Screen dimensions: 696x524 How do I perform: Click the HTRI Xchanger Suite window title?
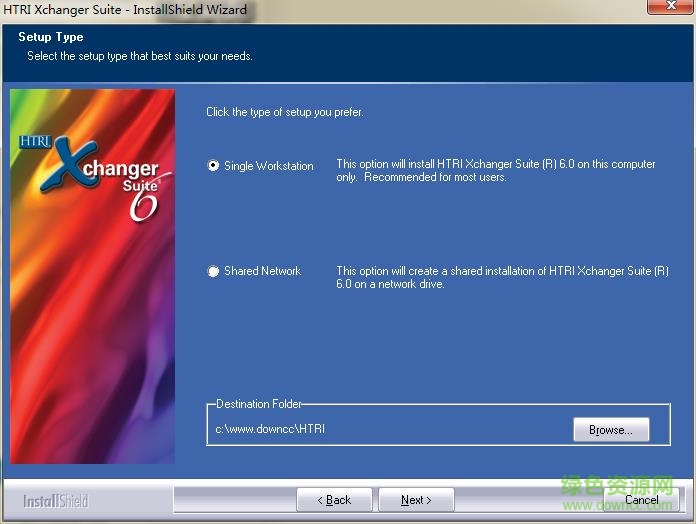[125, 9]
